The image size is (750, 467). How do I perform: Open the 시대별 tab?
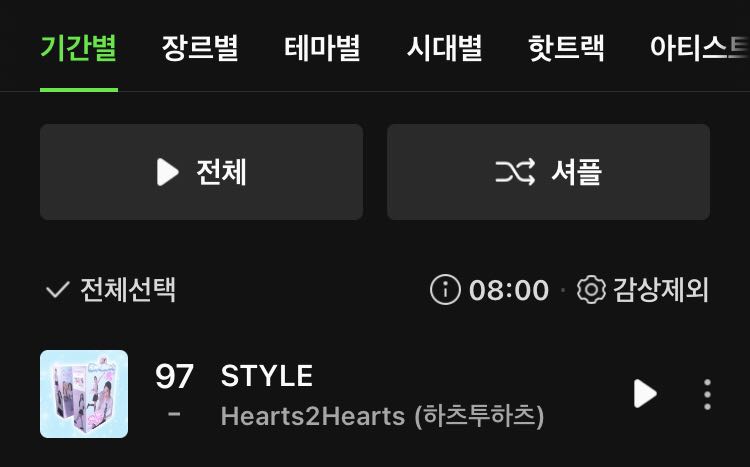point(444,48)
